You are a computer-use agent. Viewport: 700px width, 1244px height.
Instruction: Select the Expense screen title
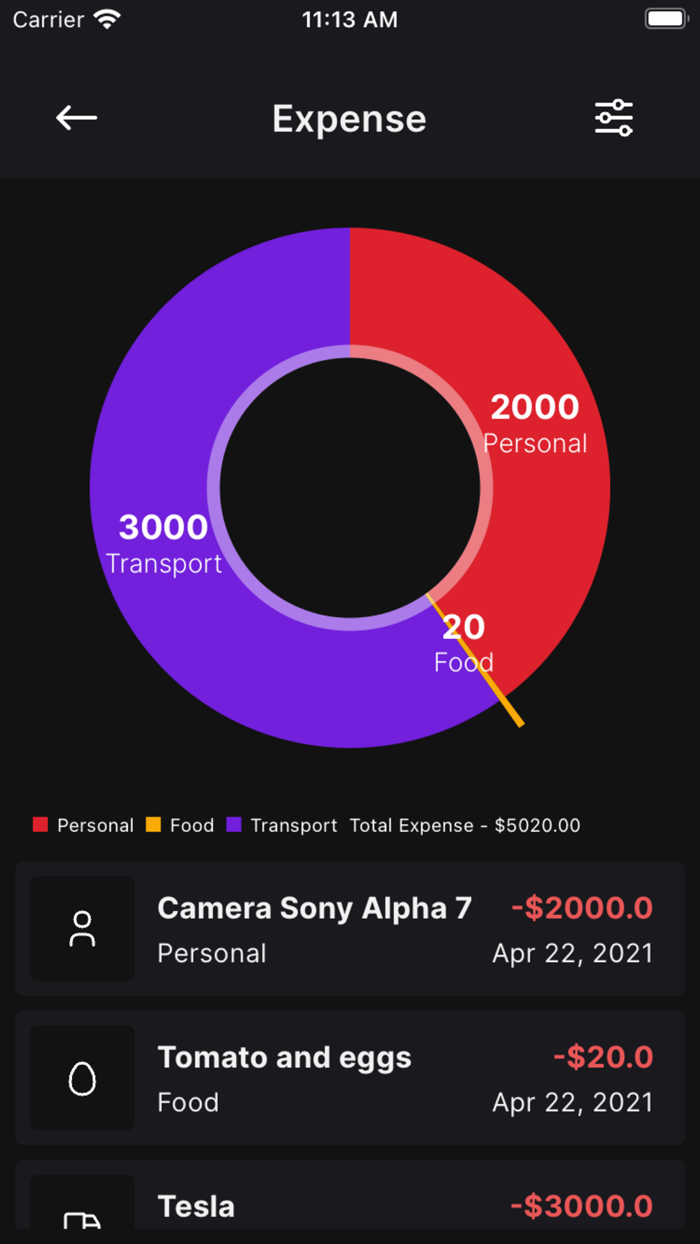point(349,118)
